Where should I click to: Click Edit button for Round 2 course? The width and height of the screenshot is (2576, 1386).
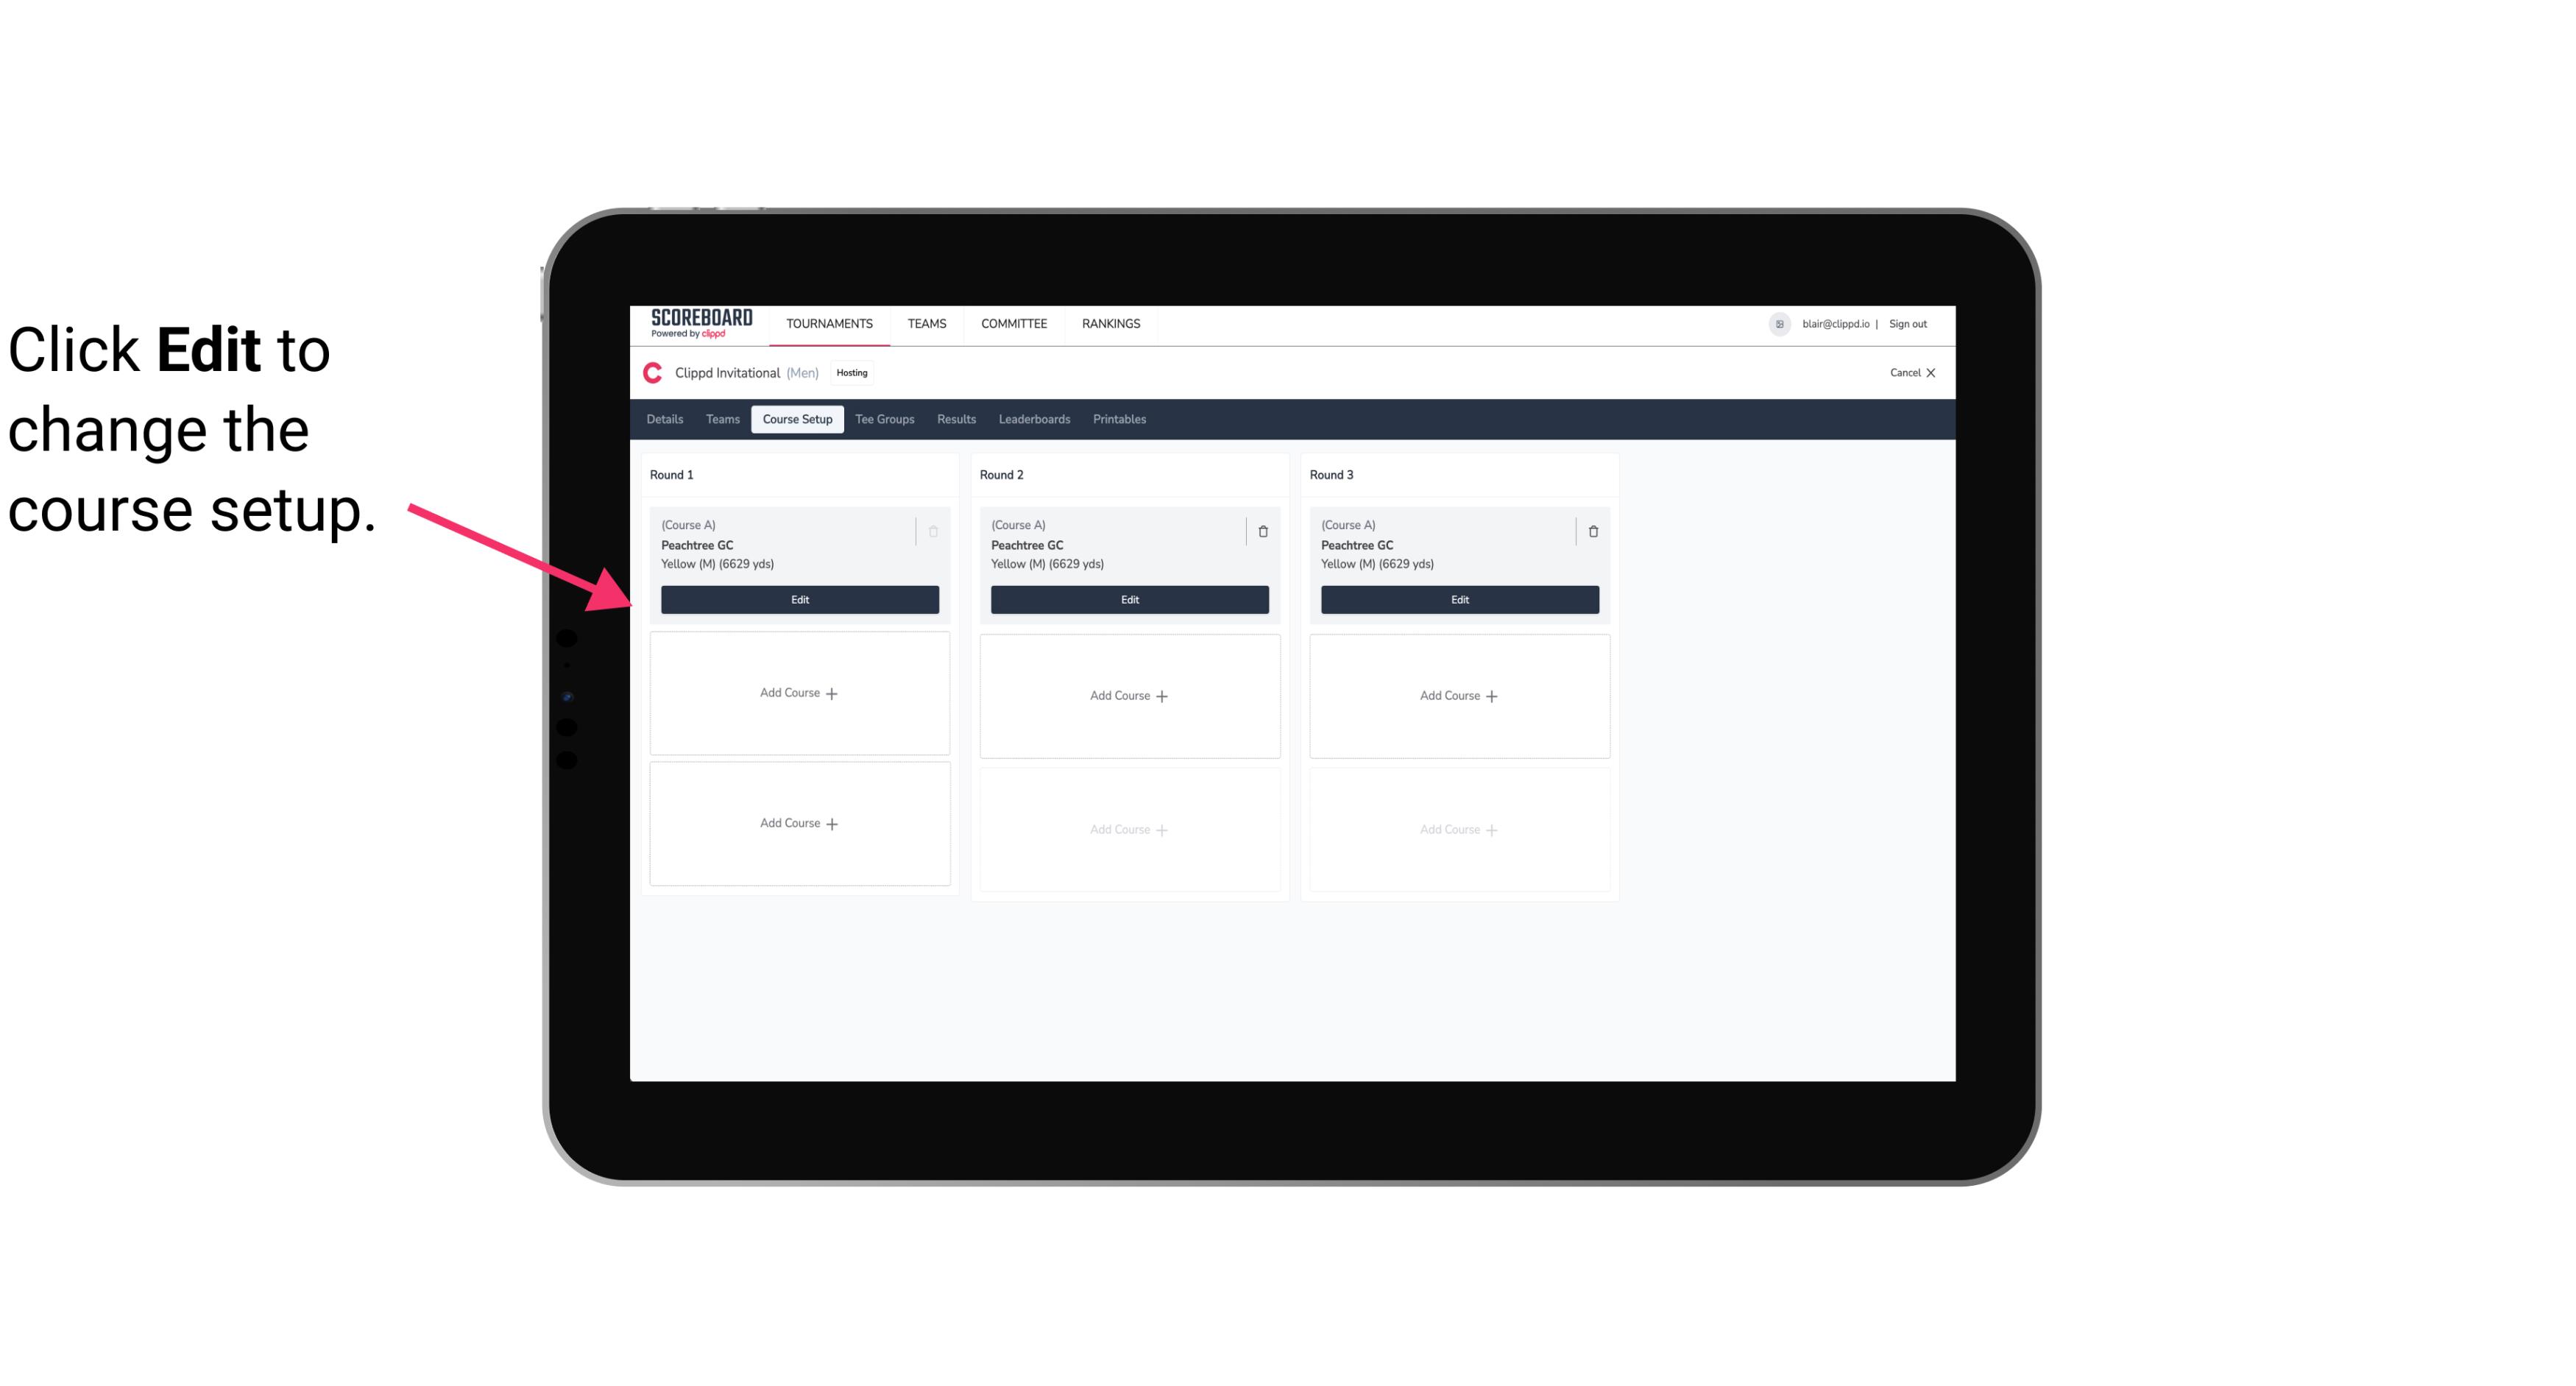point(1129,598)
